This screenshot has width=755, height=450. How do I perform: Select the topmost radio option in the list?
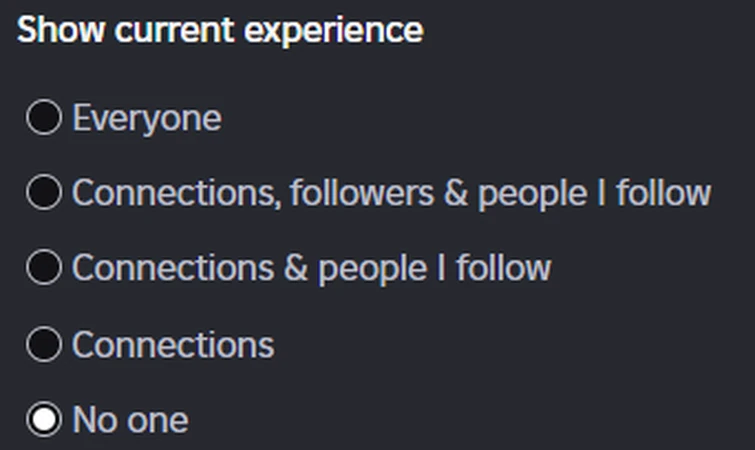click(44, 118)
